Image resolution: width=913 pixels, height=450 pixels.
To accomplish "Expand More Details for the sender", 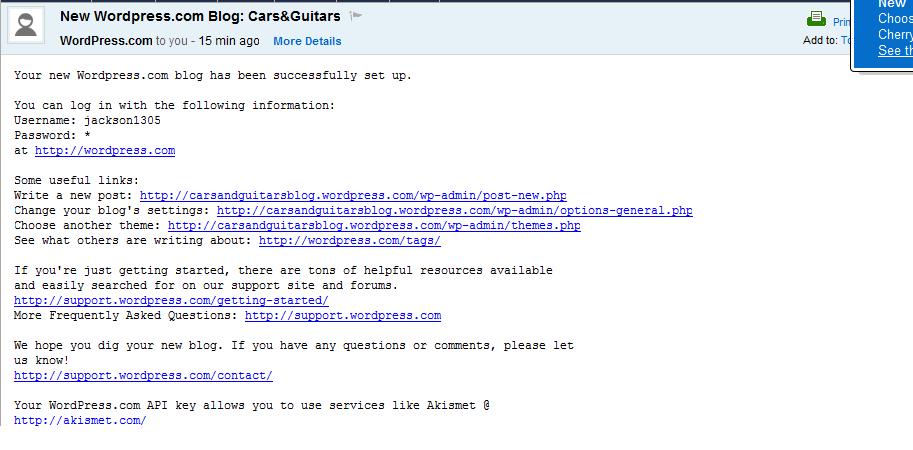I will [307, 41].
